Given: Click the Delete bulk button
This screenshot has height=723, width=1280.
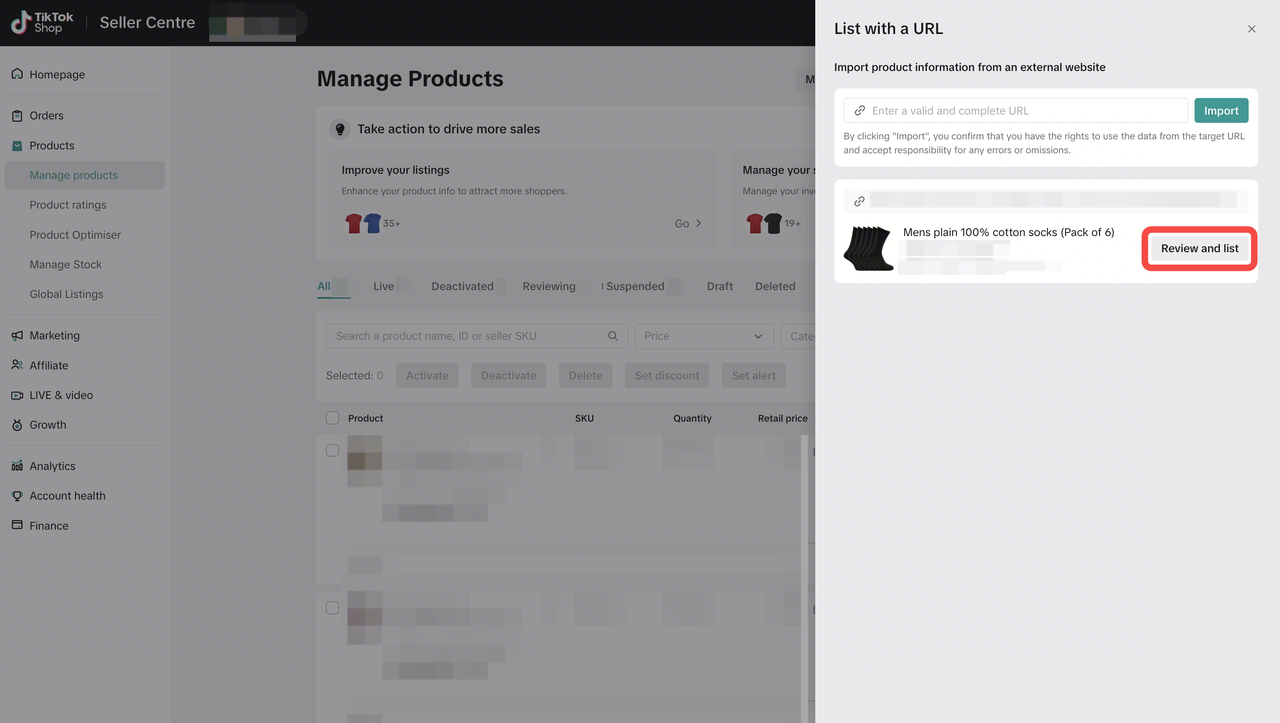Looking at the screenshot, I should (585, 376).
